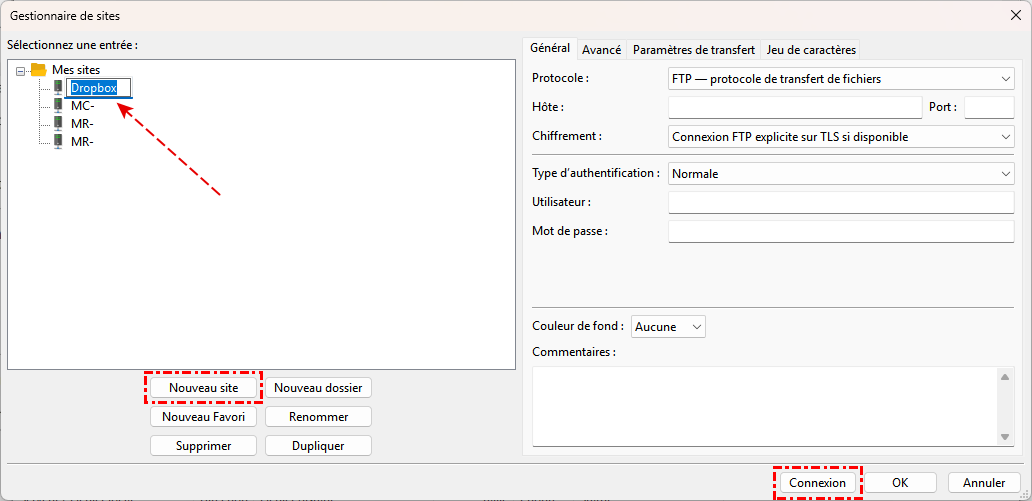Image resolution: width=1032 pixels, height=501 pixels.
Task: Select the Dropbox site server icon
Action: pyautogui.click(x=58, y=87)
